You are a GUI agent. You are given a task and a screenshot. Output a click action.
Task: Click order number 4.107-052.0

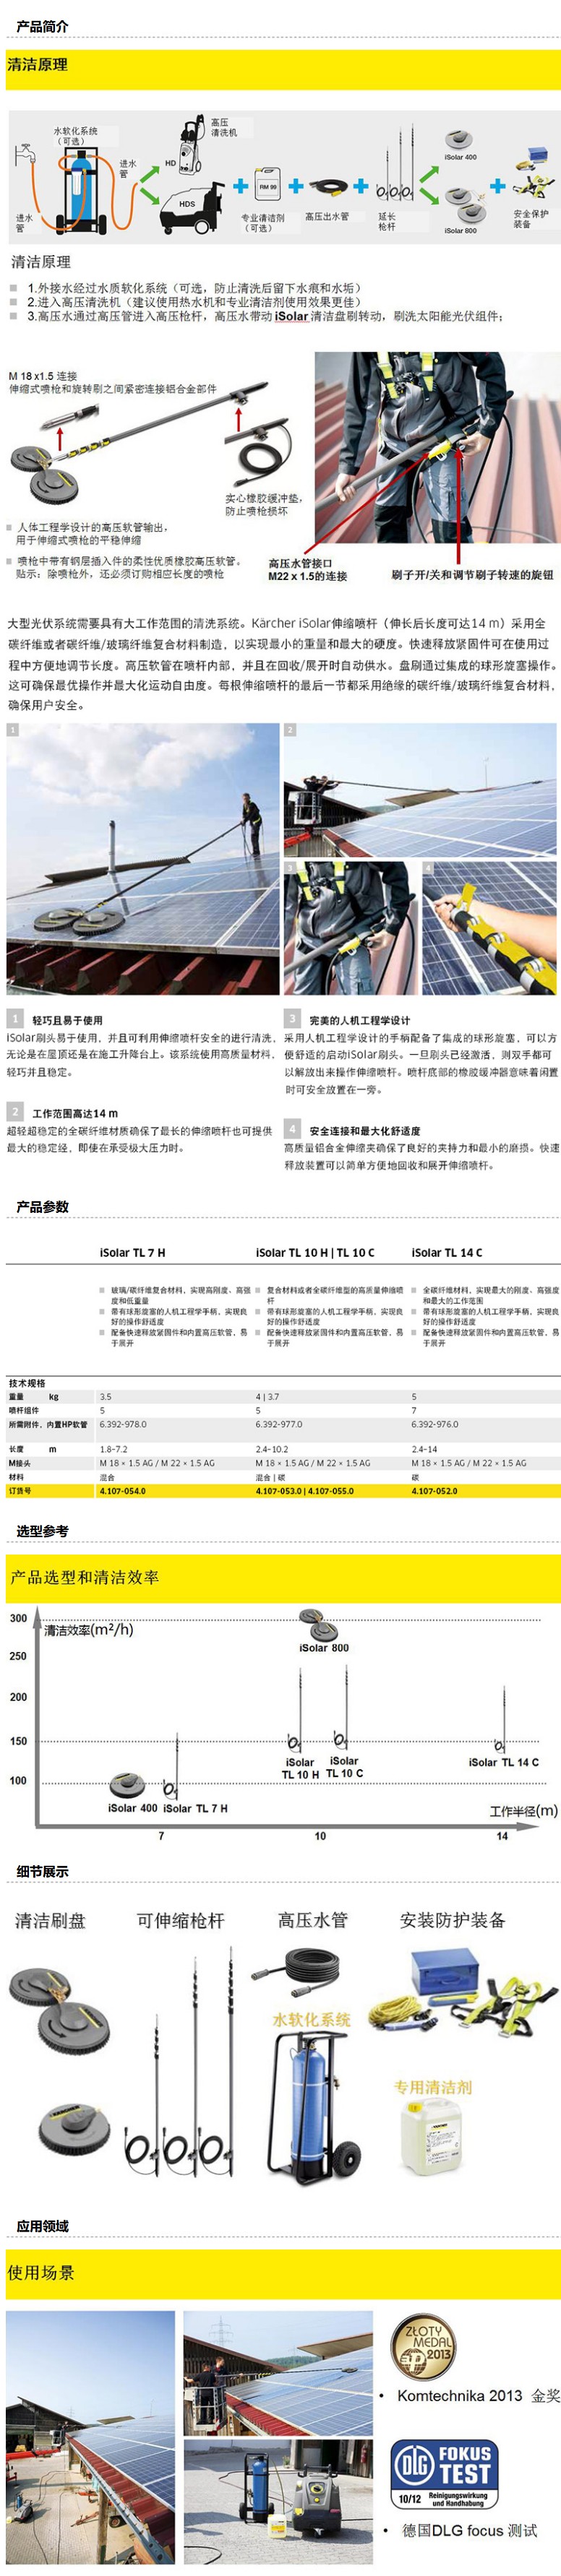click(434, 1490)
